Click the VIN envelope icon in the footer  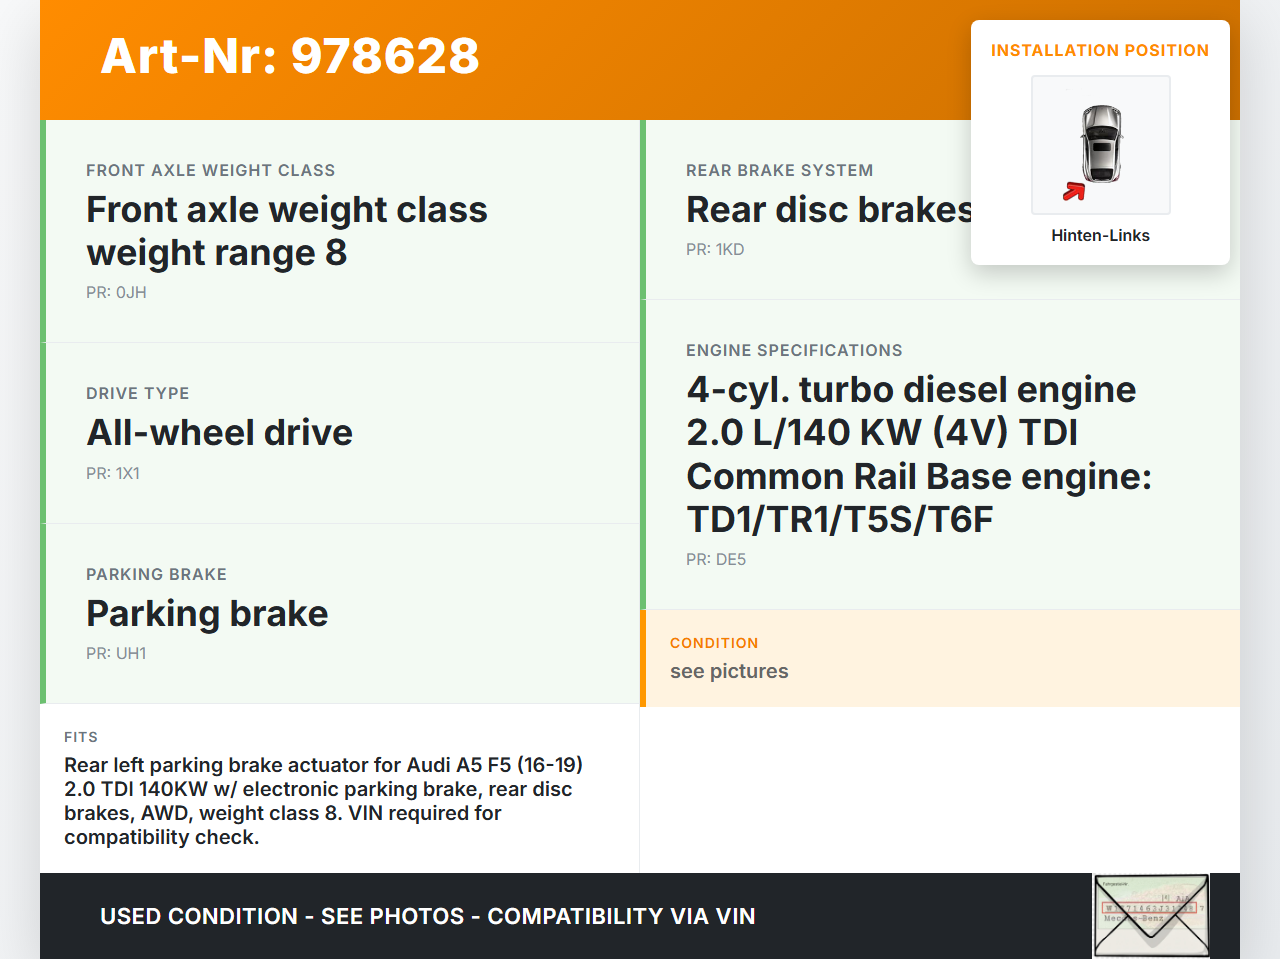1151,916
